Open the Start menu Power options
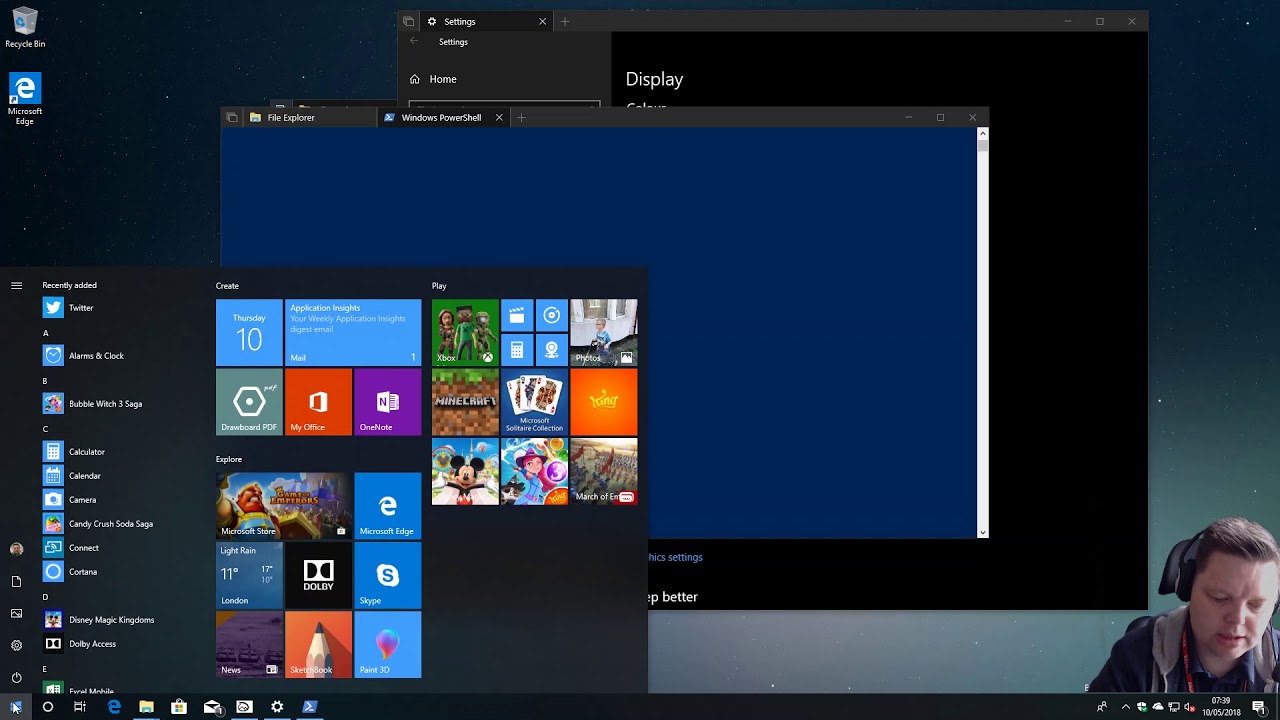This screenshot has width=1280, height=720. tap(16, 678)
